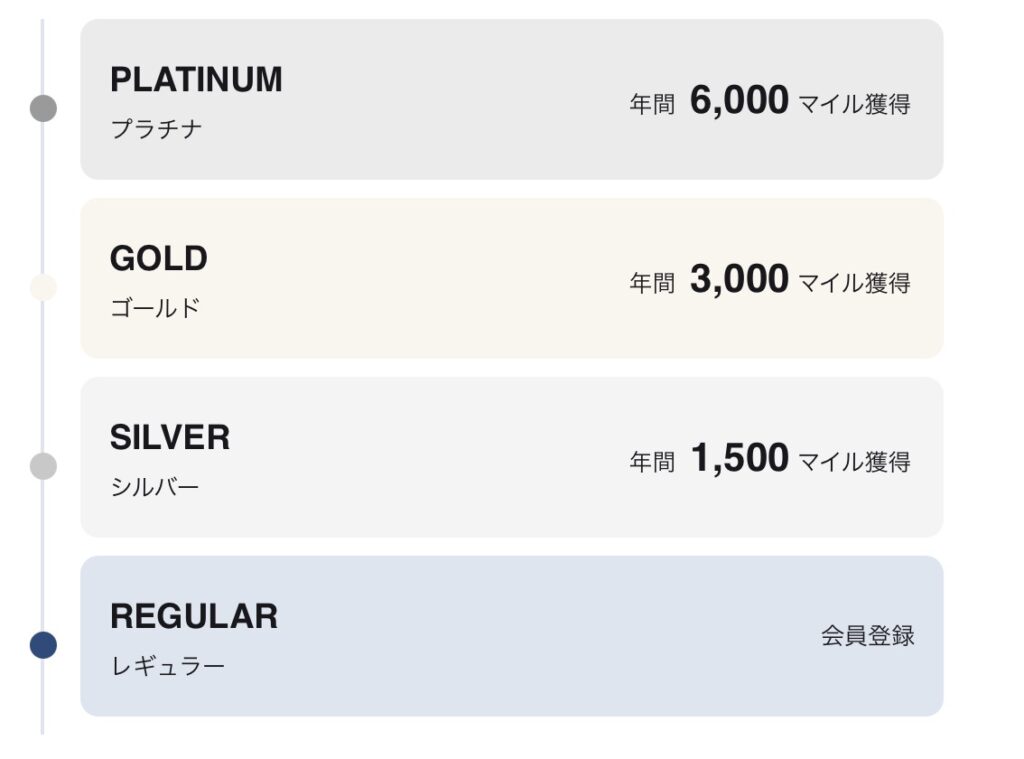This screenshot has height=759, width=1024.
Task: Click the dark blue Regular tier dot
Action: pos(43,645)
